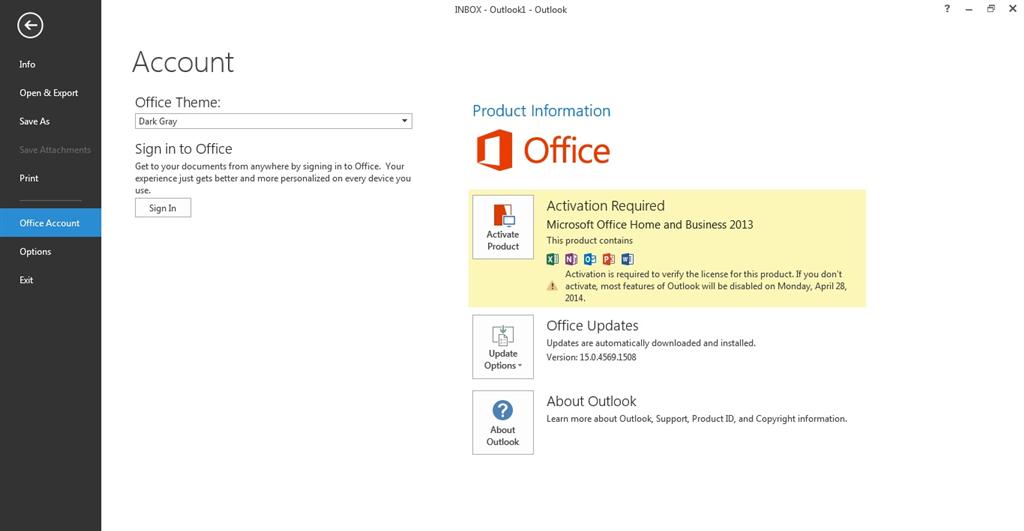Click greyed Save Attachments entry
Image resolution: width=1024 pixels, height=531 pixels.
55,150
